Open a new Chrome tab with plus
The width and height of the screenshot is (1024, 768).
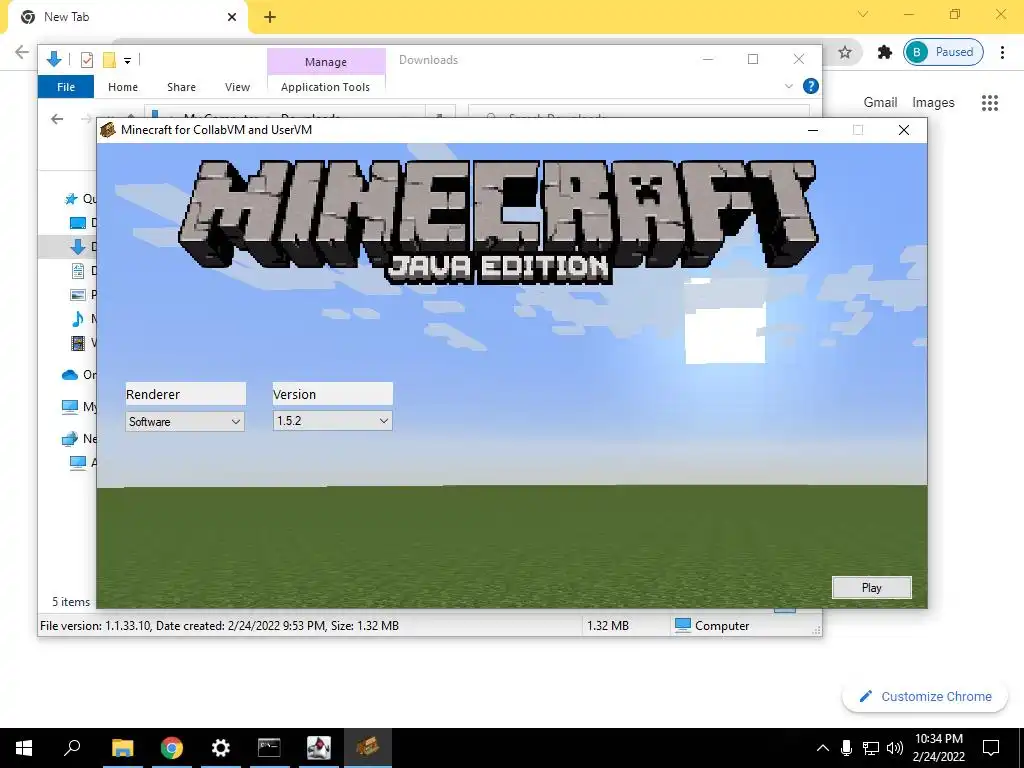point(270,17)
